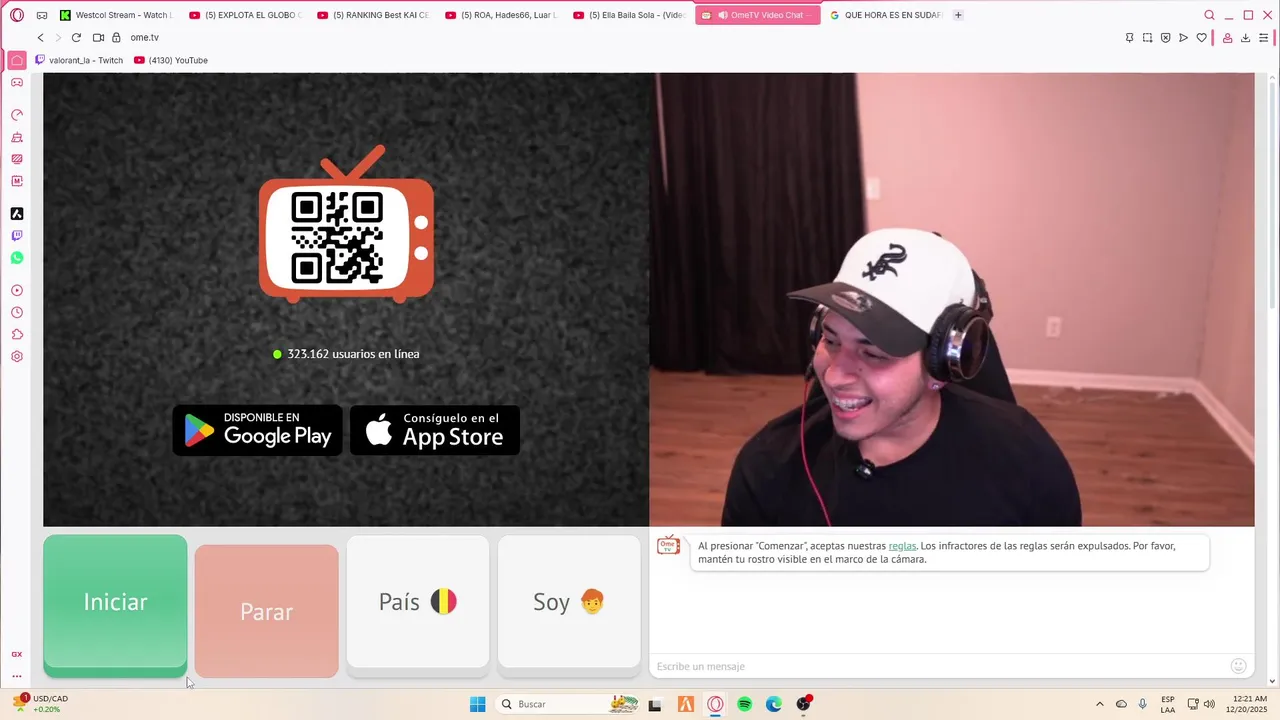The width and height of the screenshot is (1280, 720).
Task: Click the Google Play download badge
Action: point(258,430)
